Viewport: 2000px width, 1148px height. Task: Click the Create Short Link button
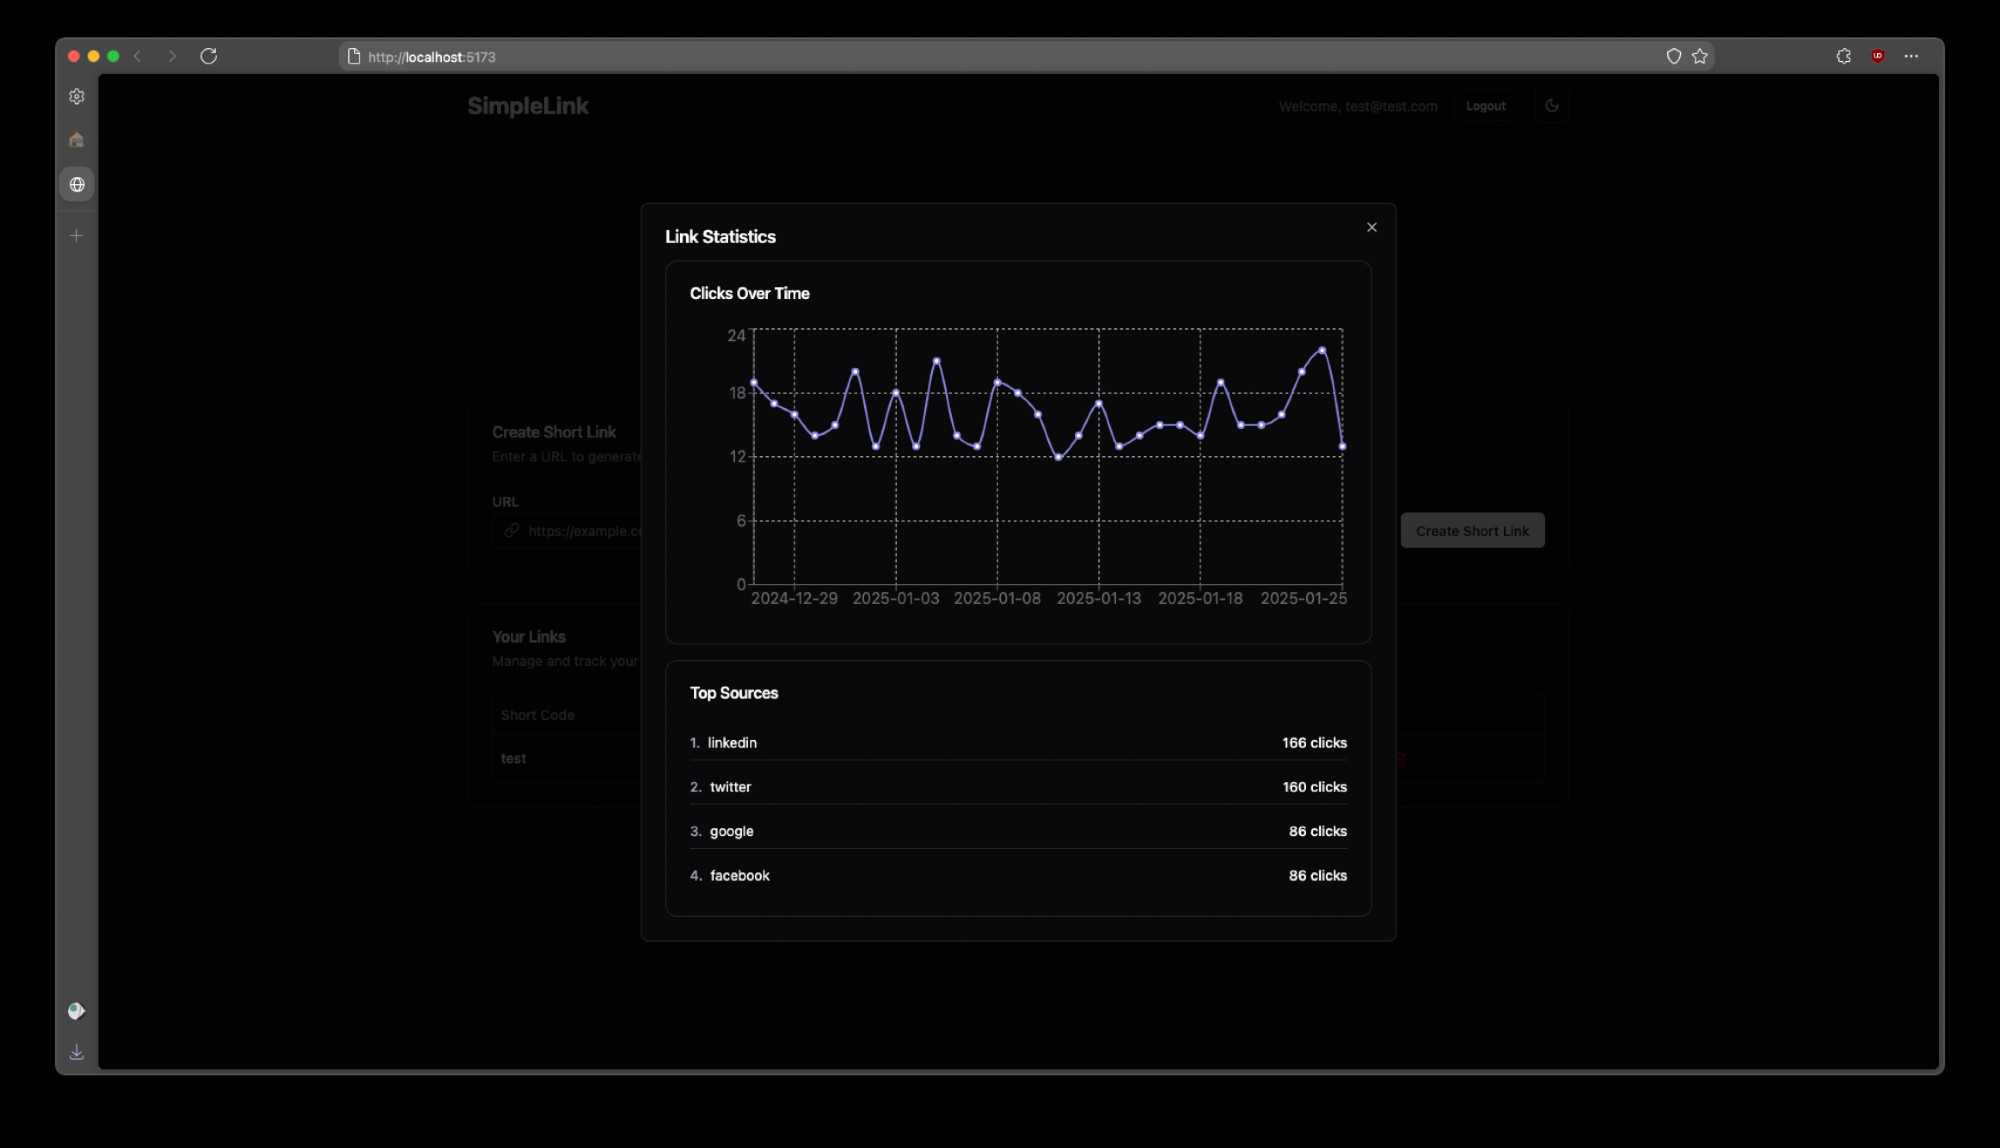[1471, 531]
